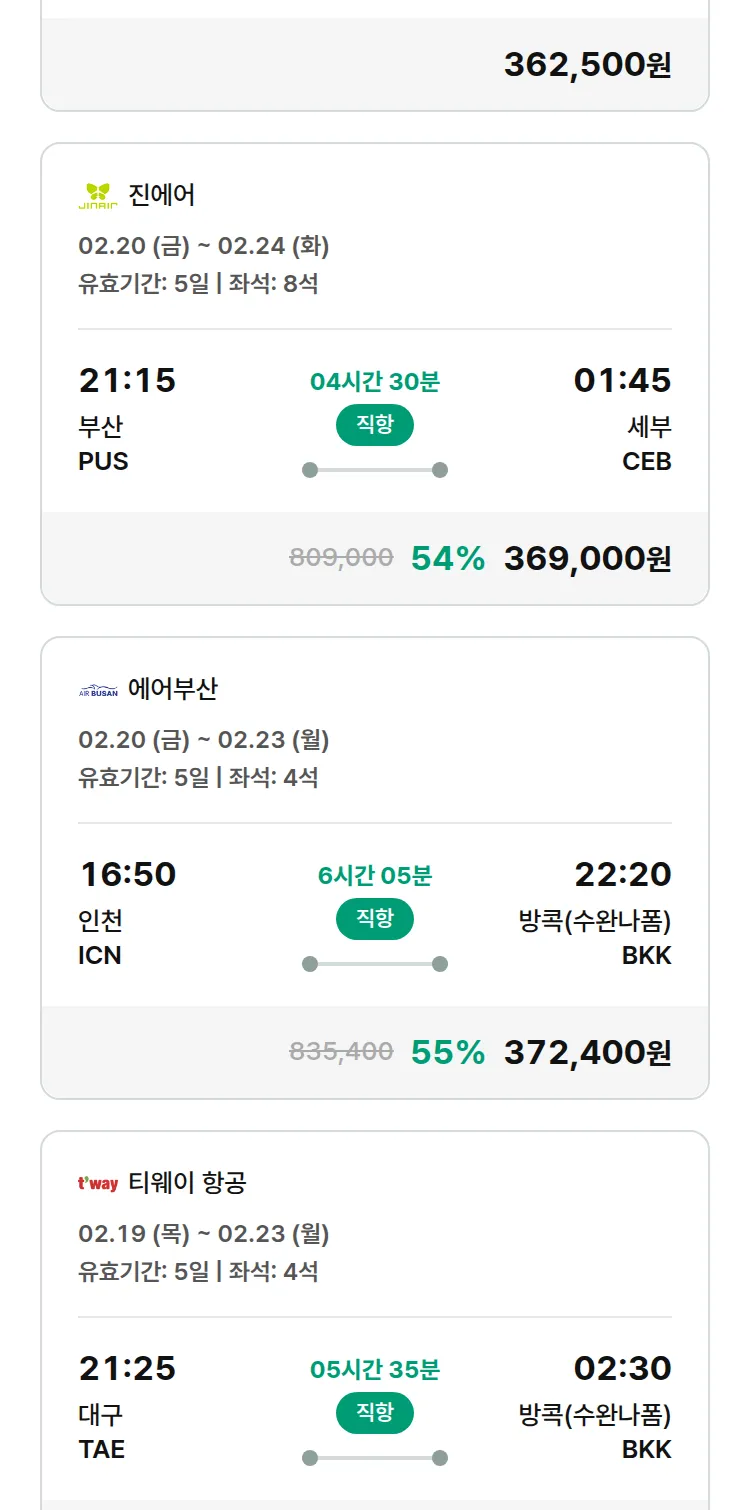Select the 직항 badge on Incheon-Bangkok flight

(375, 919)
